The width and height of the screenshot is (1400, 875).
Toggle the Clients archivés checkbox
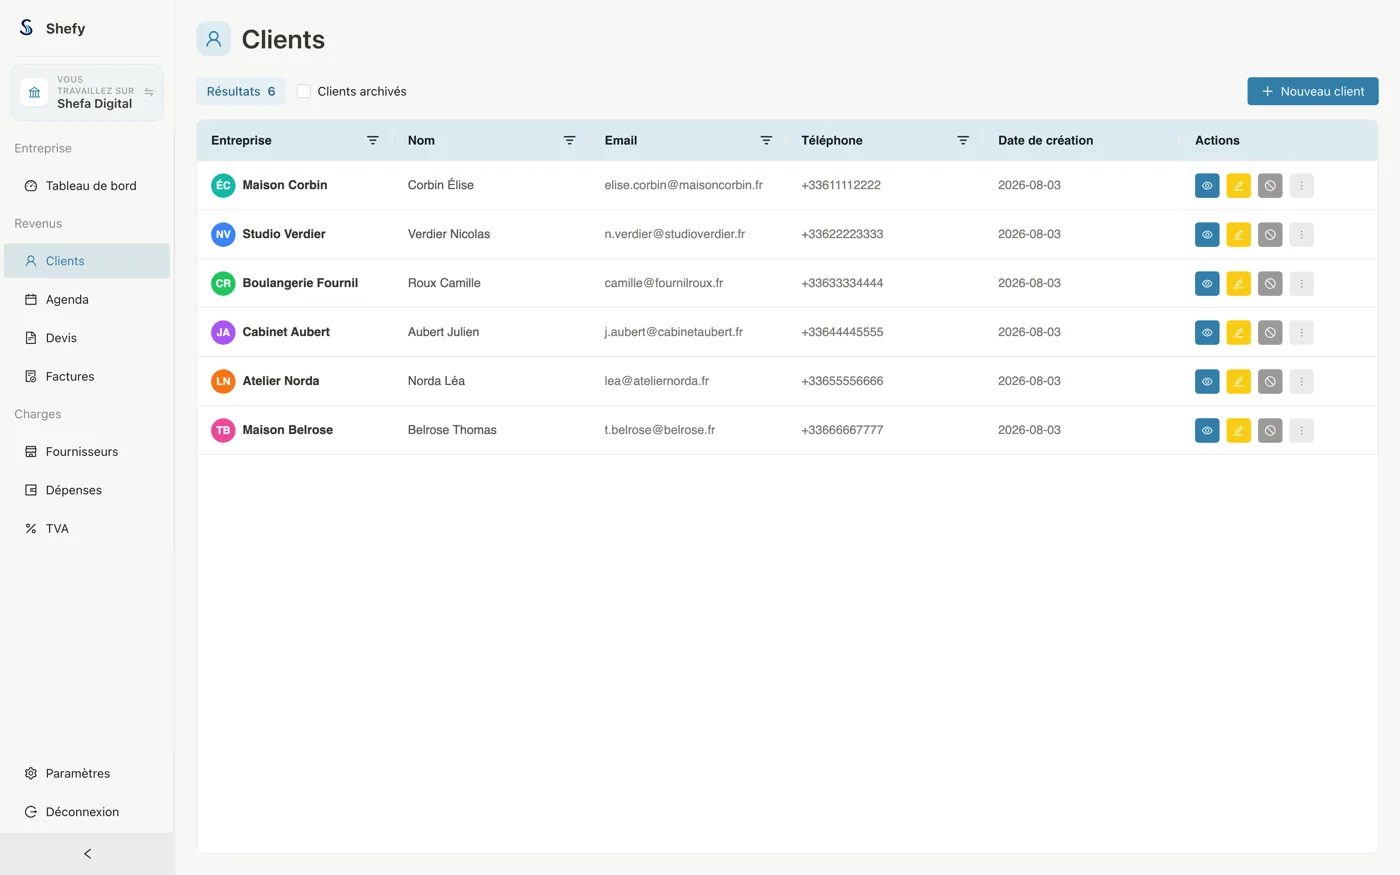[x=304, y=91]
